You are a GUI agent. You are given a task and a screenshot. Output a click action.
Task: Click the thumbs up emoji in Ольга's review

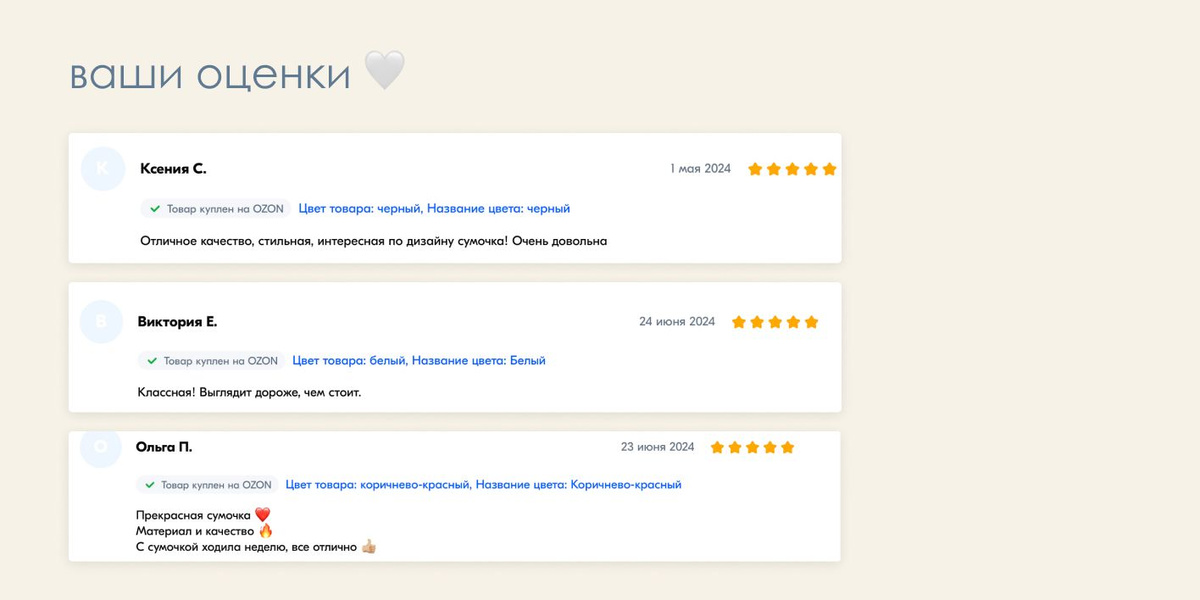tap(369, 547)
